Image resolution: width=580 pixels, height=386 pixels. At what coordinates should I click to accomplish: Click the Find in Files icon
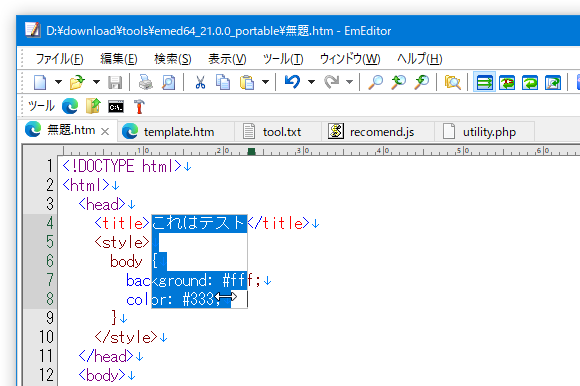(452, 82)
